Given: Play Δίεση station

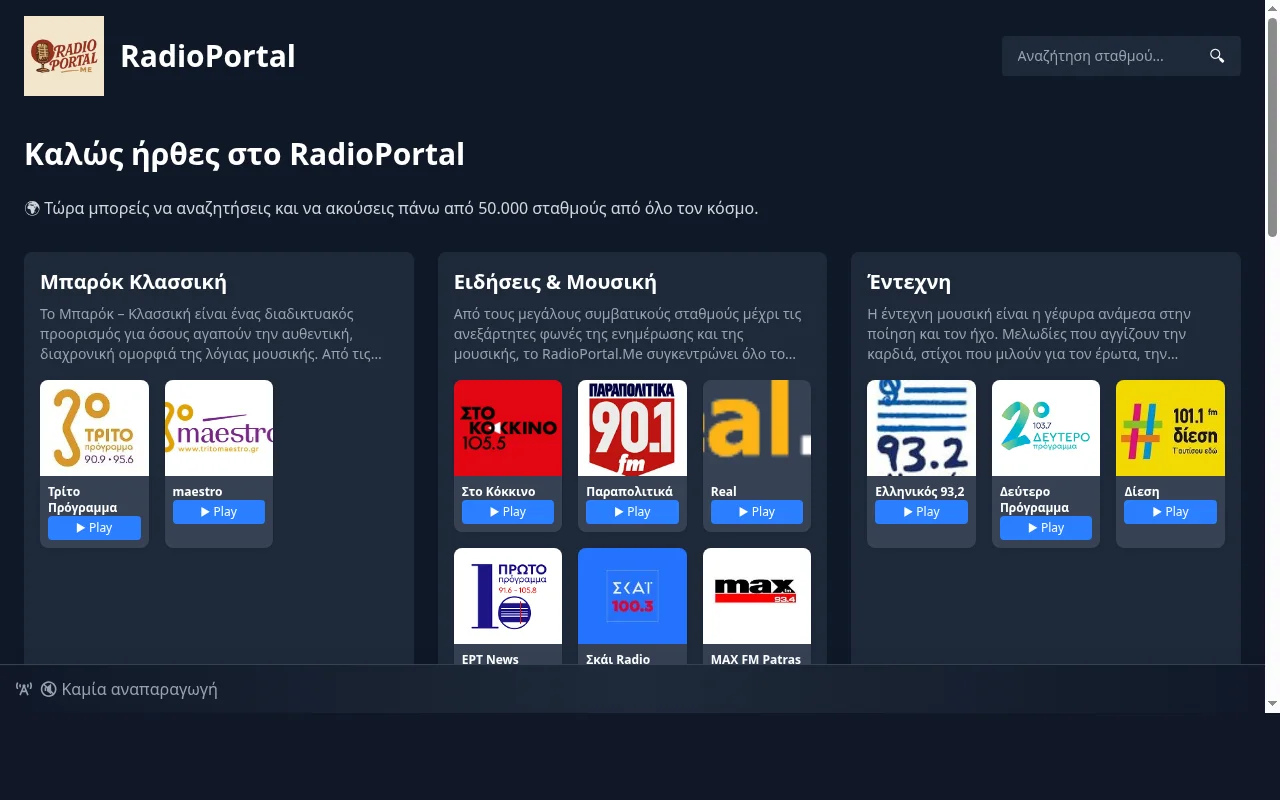Looking at the screenshot, I should [x=1170, y=512].
